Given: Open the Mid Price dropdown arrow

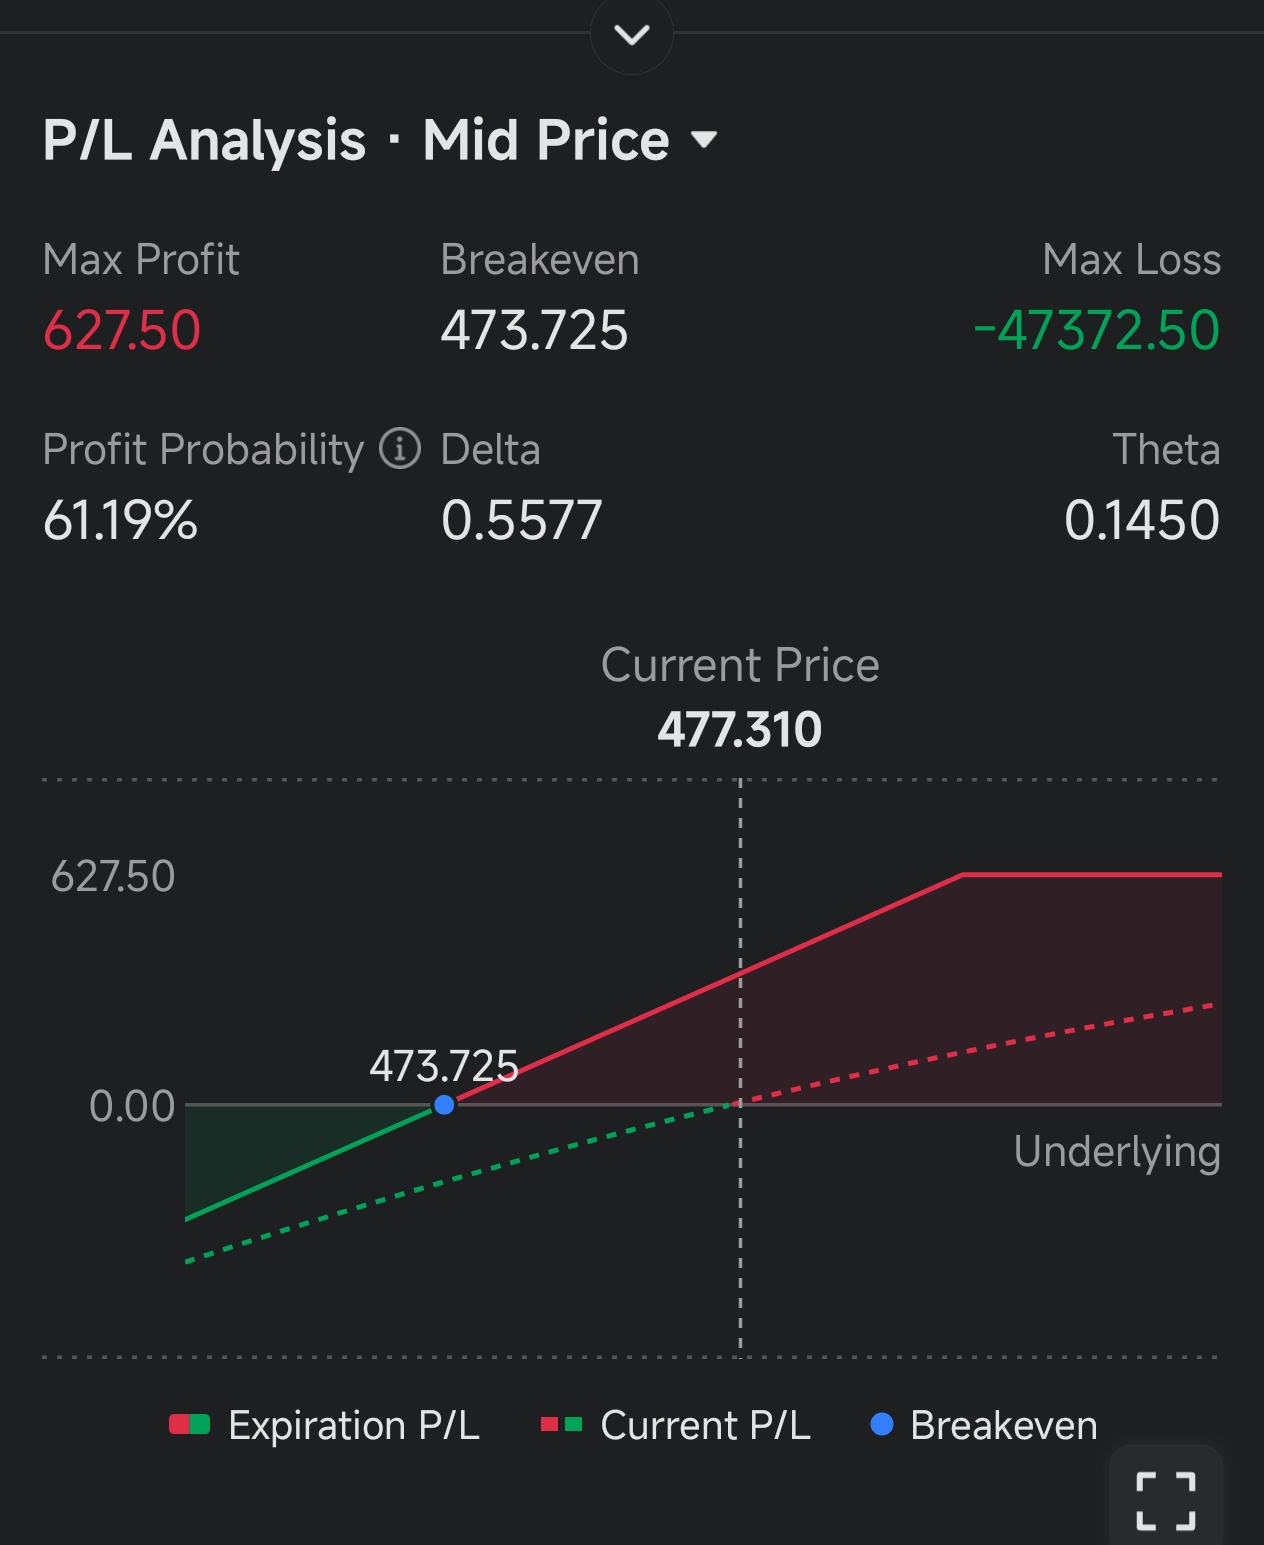Looking at the screenshot, I should [x=704, y=140].
